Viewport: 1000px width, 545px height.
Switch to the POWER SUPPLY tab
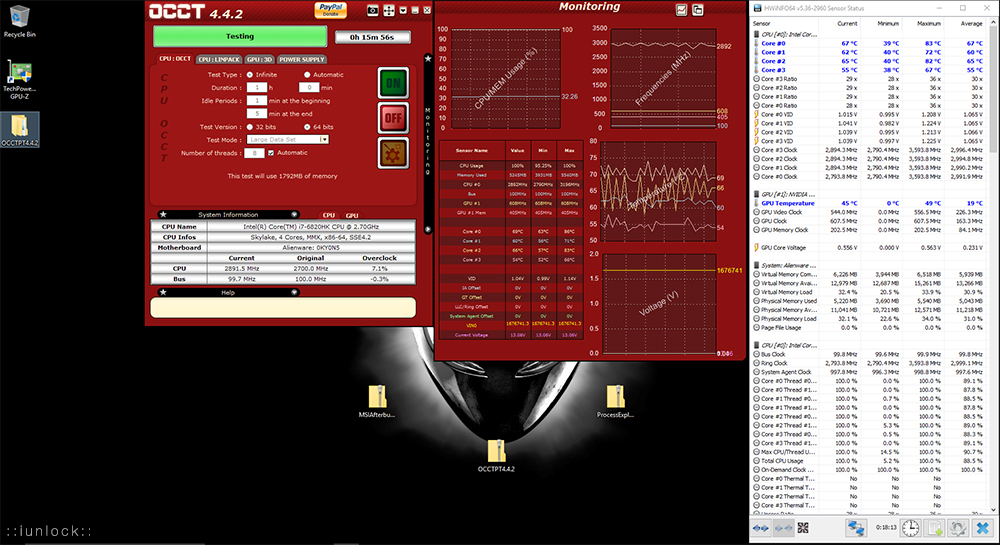[302, 59]
